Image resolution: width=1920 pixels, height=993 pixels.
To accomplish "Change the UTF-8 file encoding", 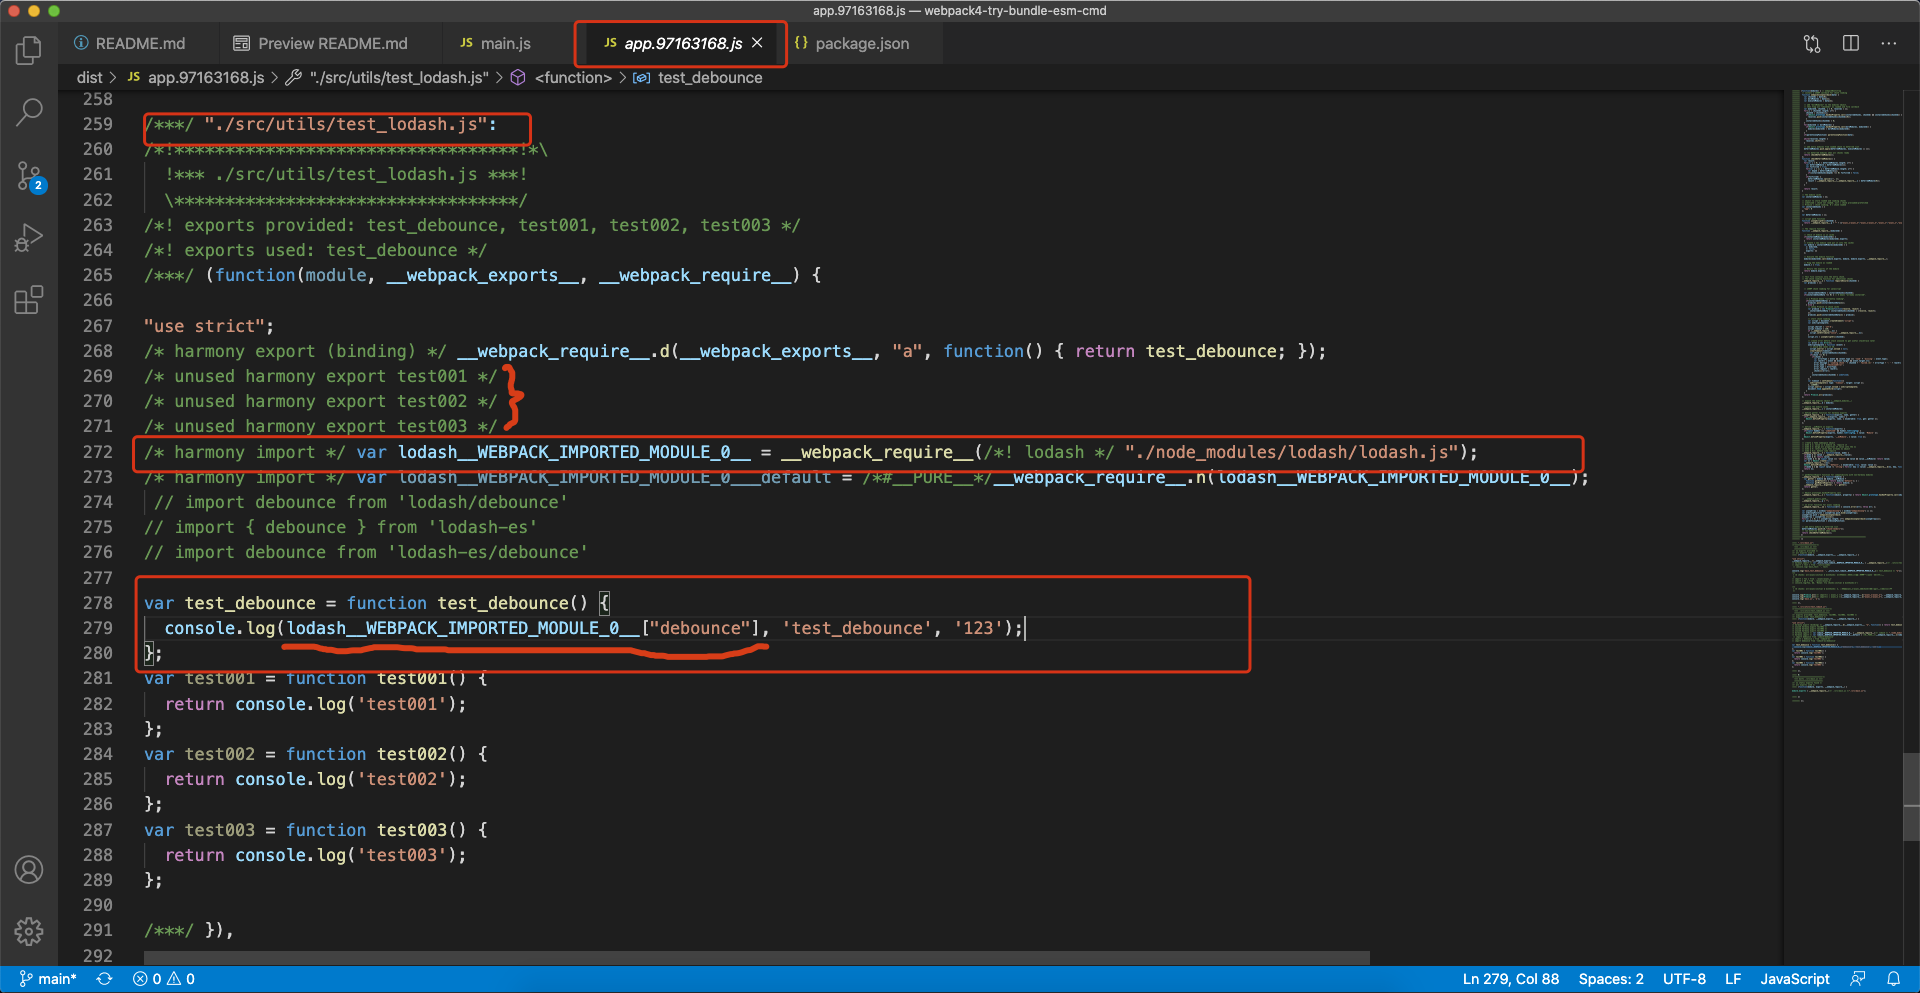I will (1684, 979).
